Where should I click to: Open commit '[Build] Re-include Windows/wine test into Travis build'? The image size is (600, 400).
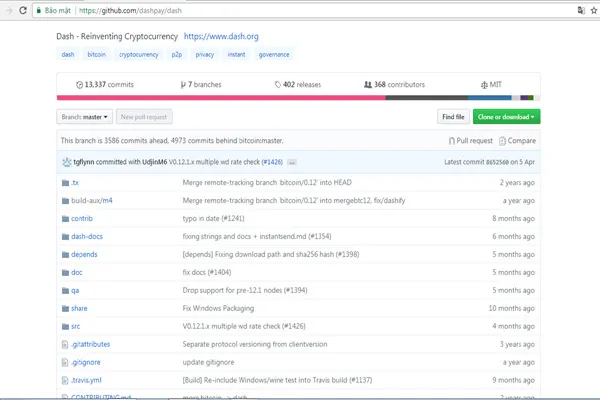tap(277, 380)
